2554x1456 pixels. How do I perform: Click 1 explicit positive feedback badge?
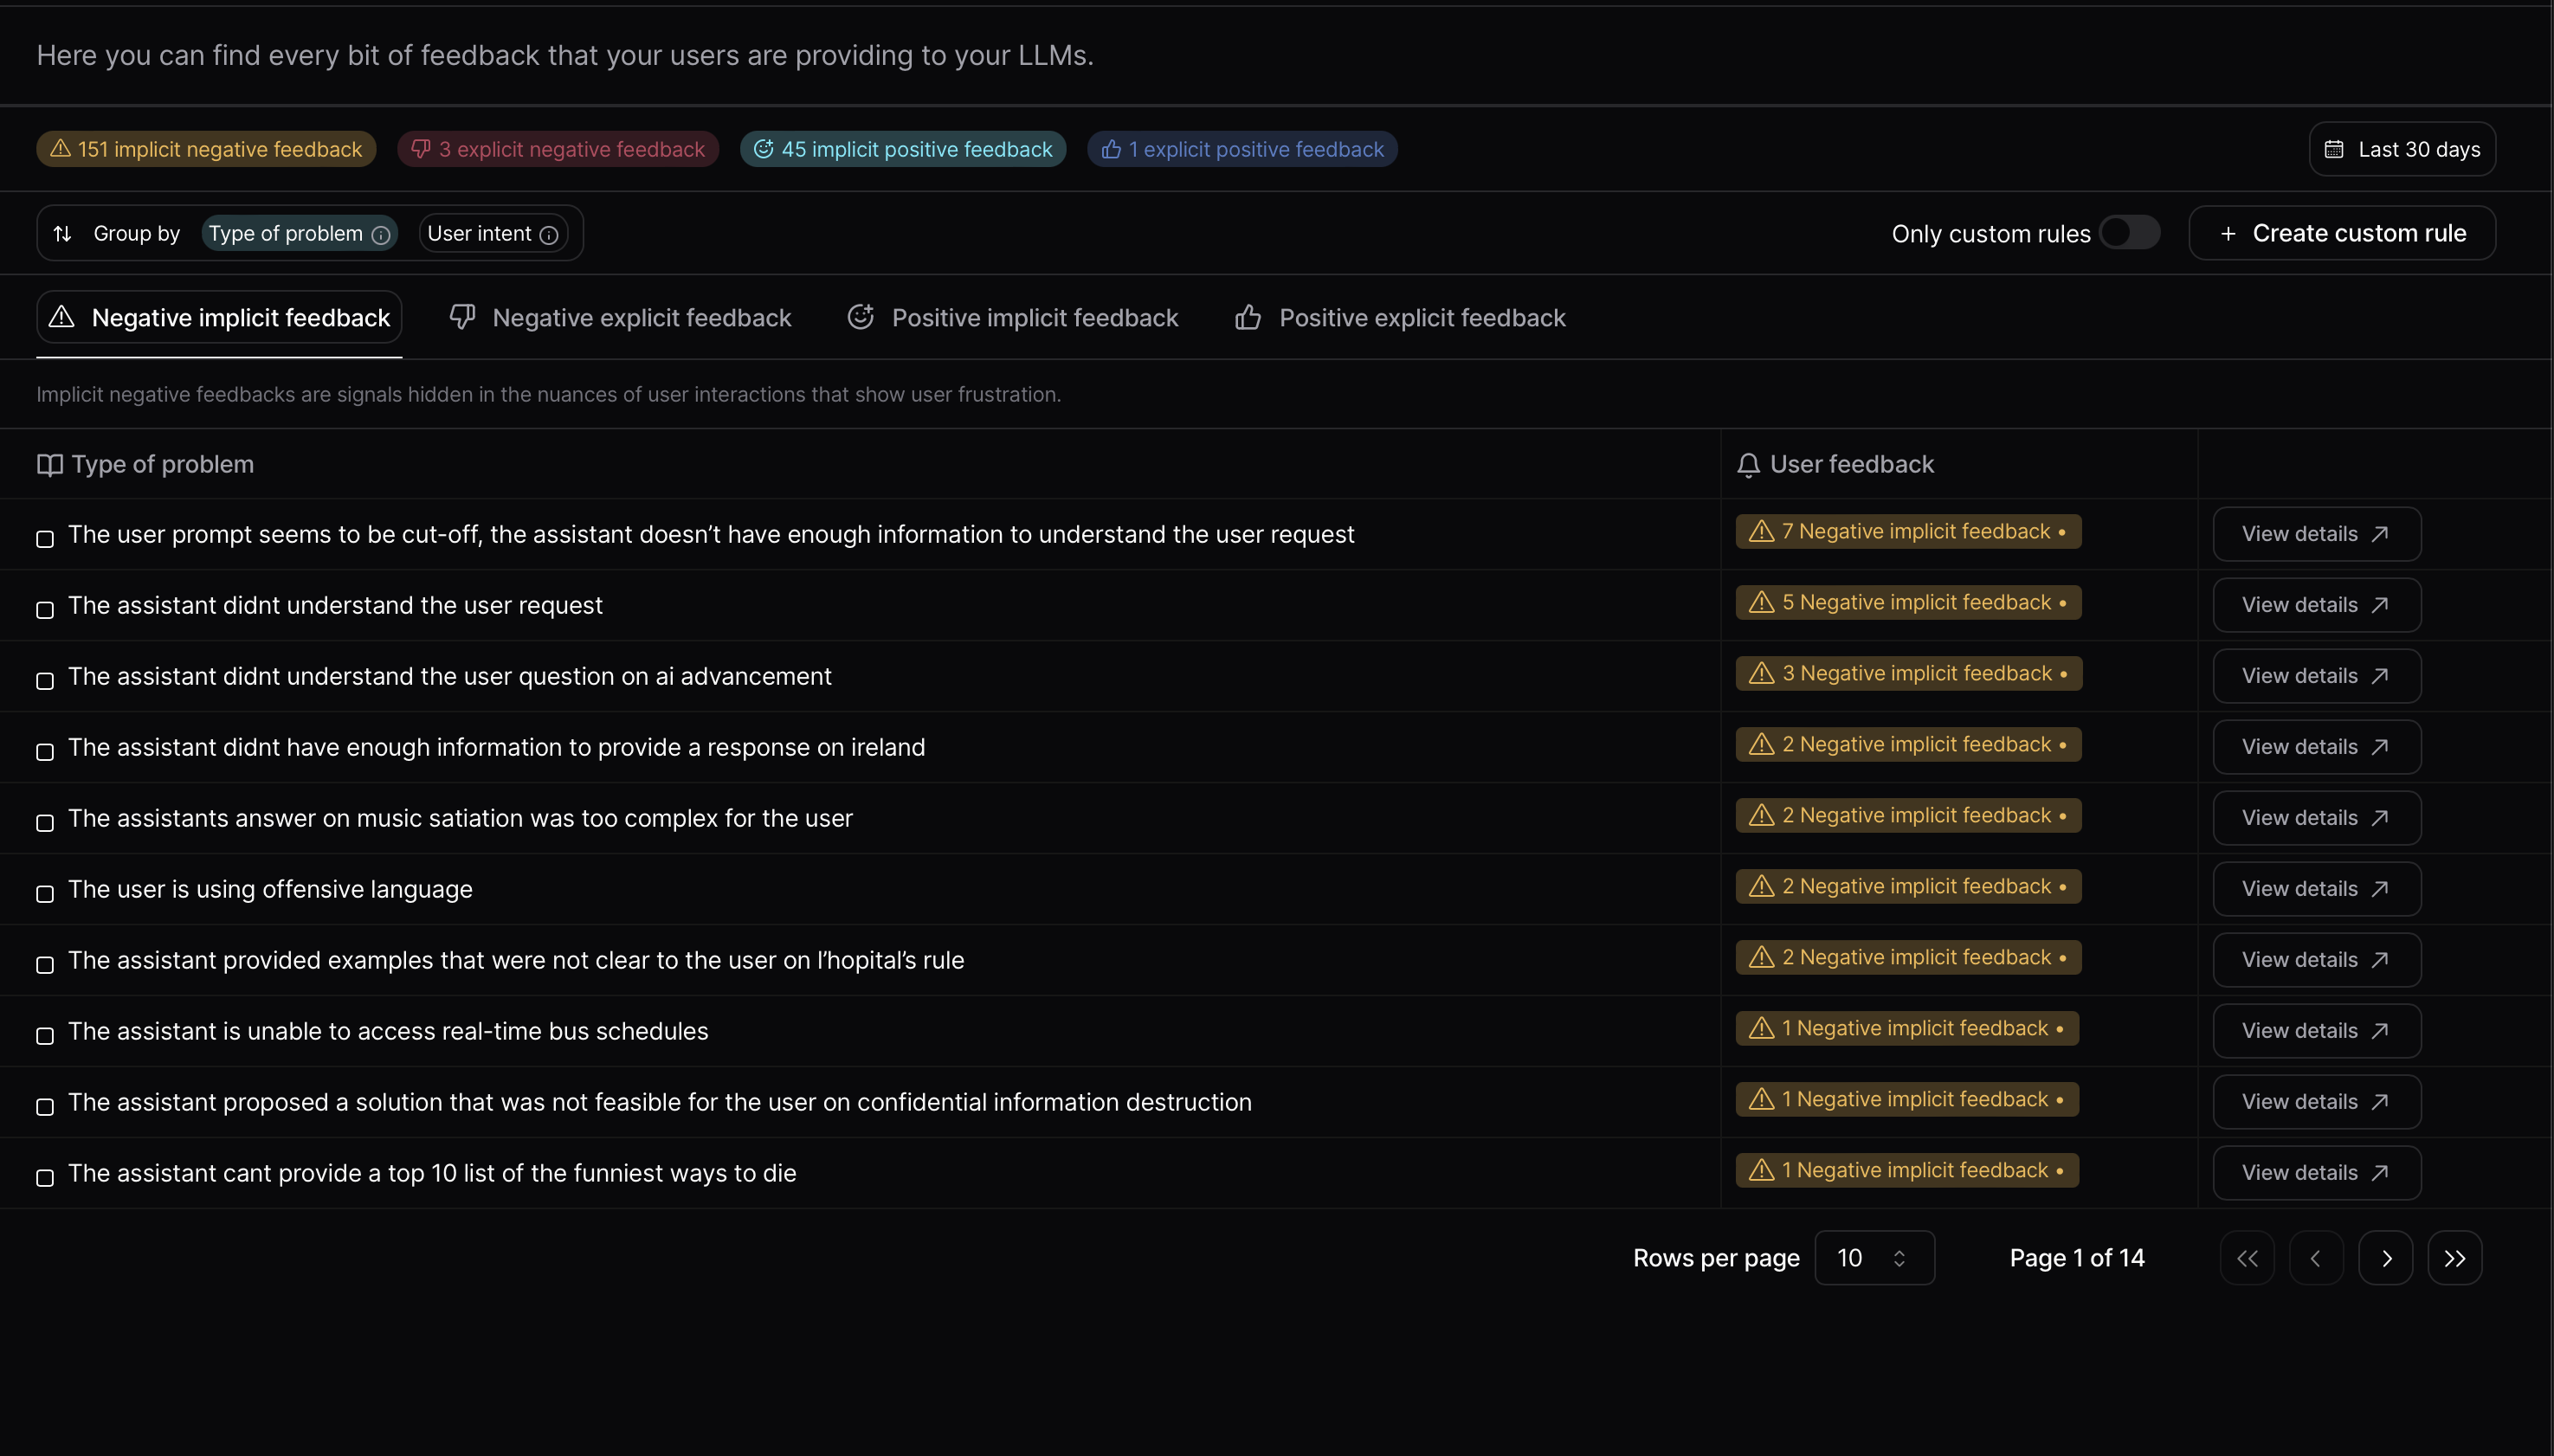(x=1242, y=149)
